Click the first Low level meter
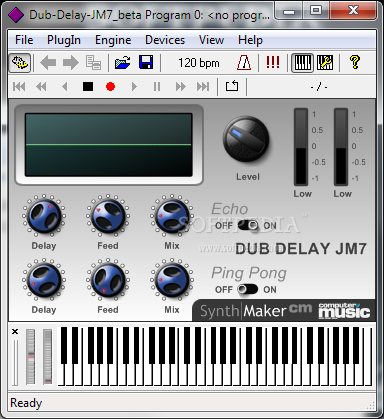The image size is (384, 419). [x=301, y=147]
